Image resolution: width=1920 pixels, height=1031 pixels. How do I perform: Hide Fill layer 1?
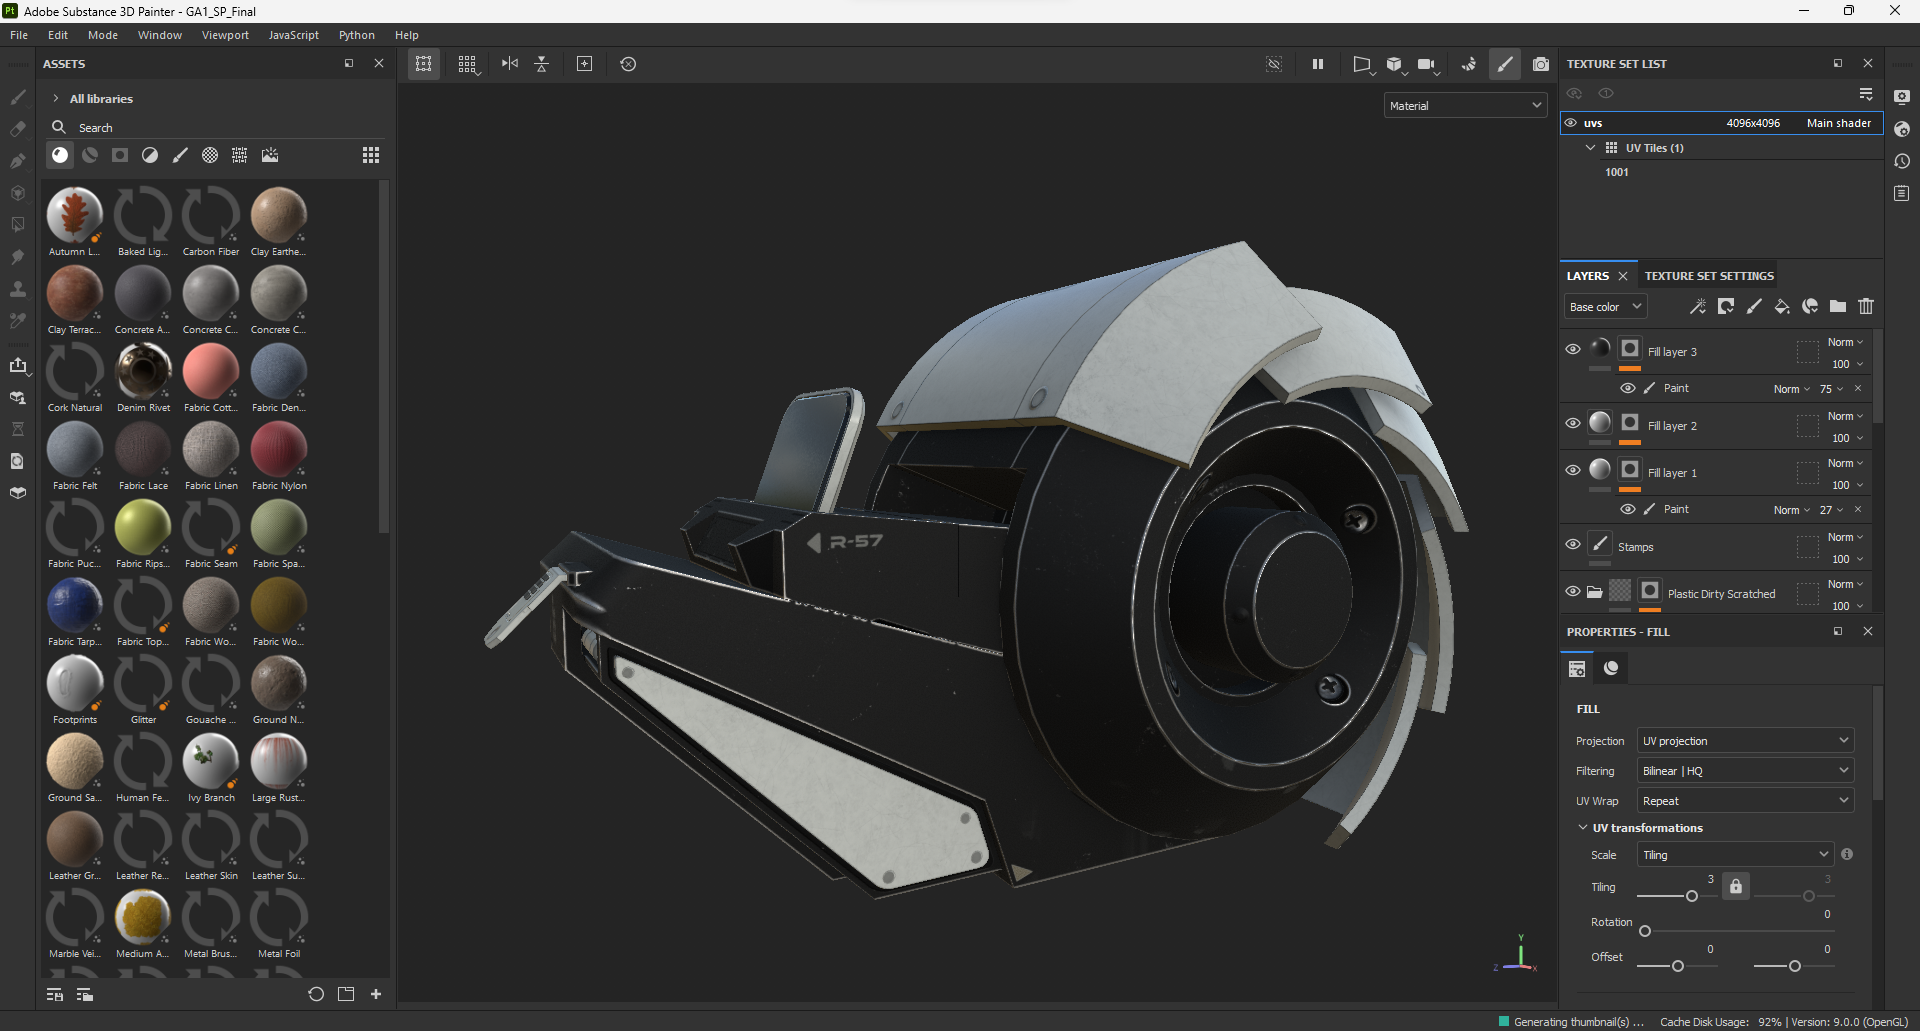[x=1573, y=471]
